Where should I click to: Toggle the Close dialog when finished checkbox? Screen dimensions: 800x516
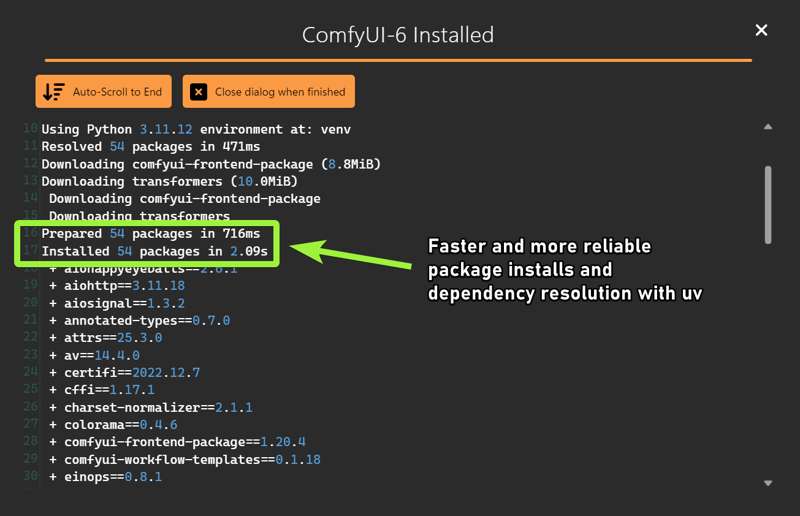pos(198,92)
